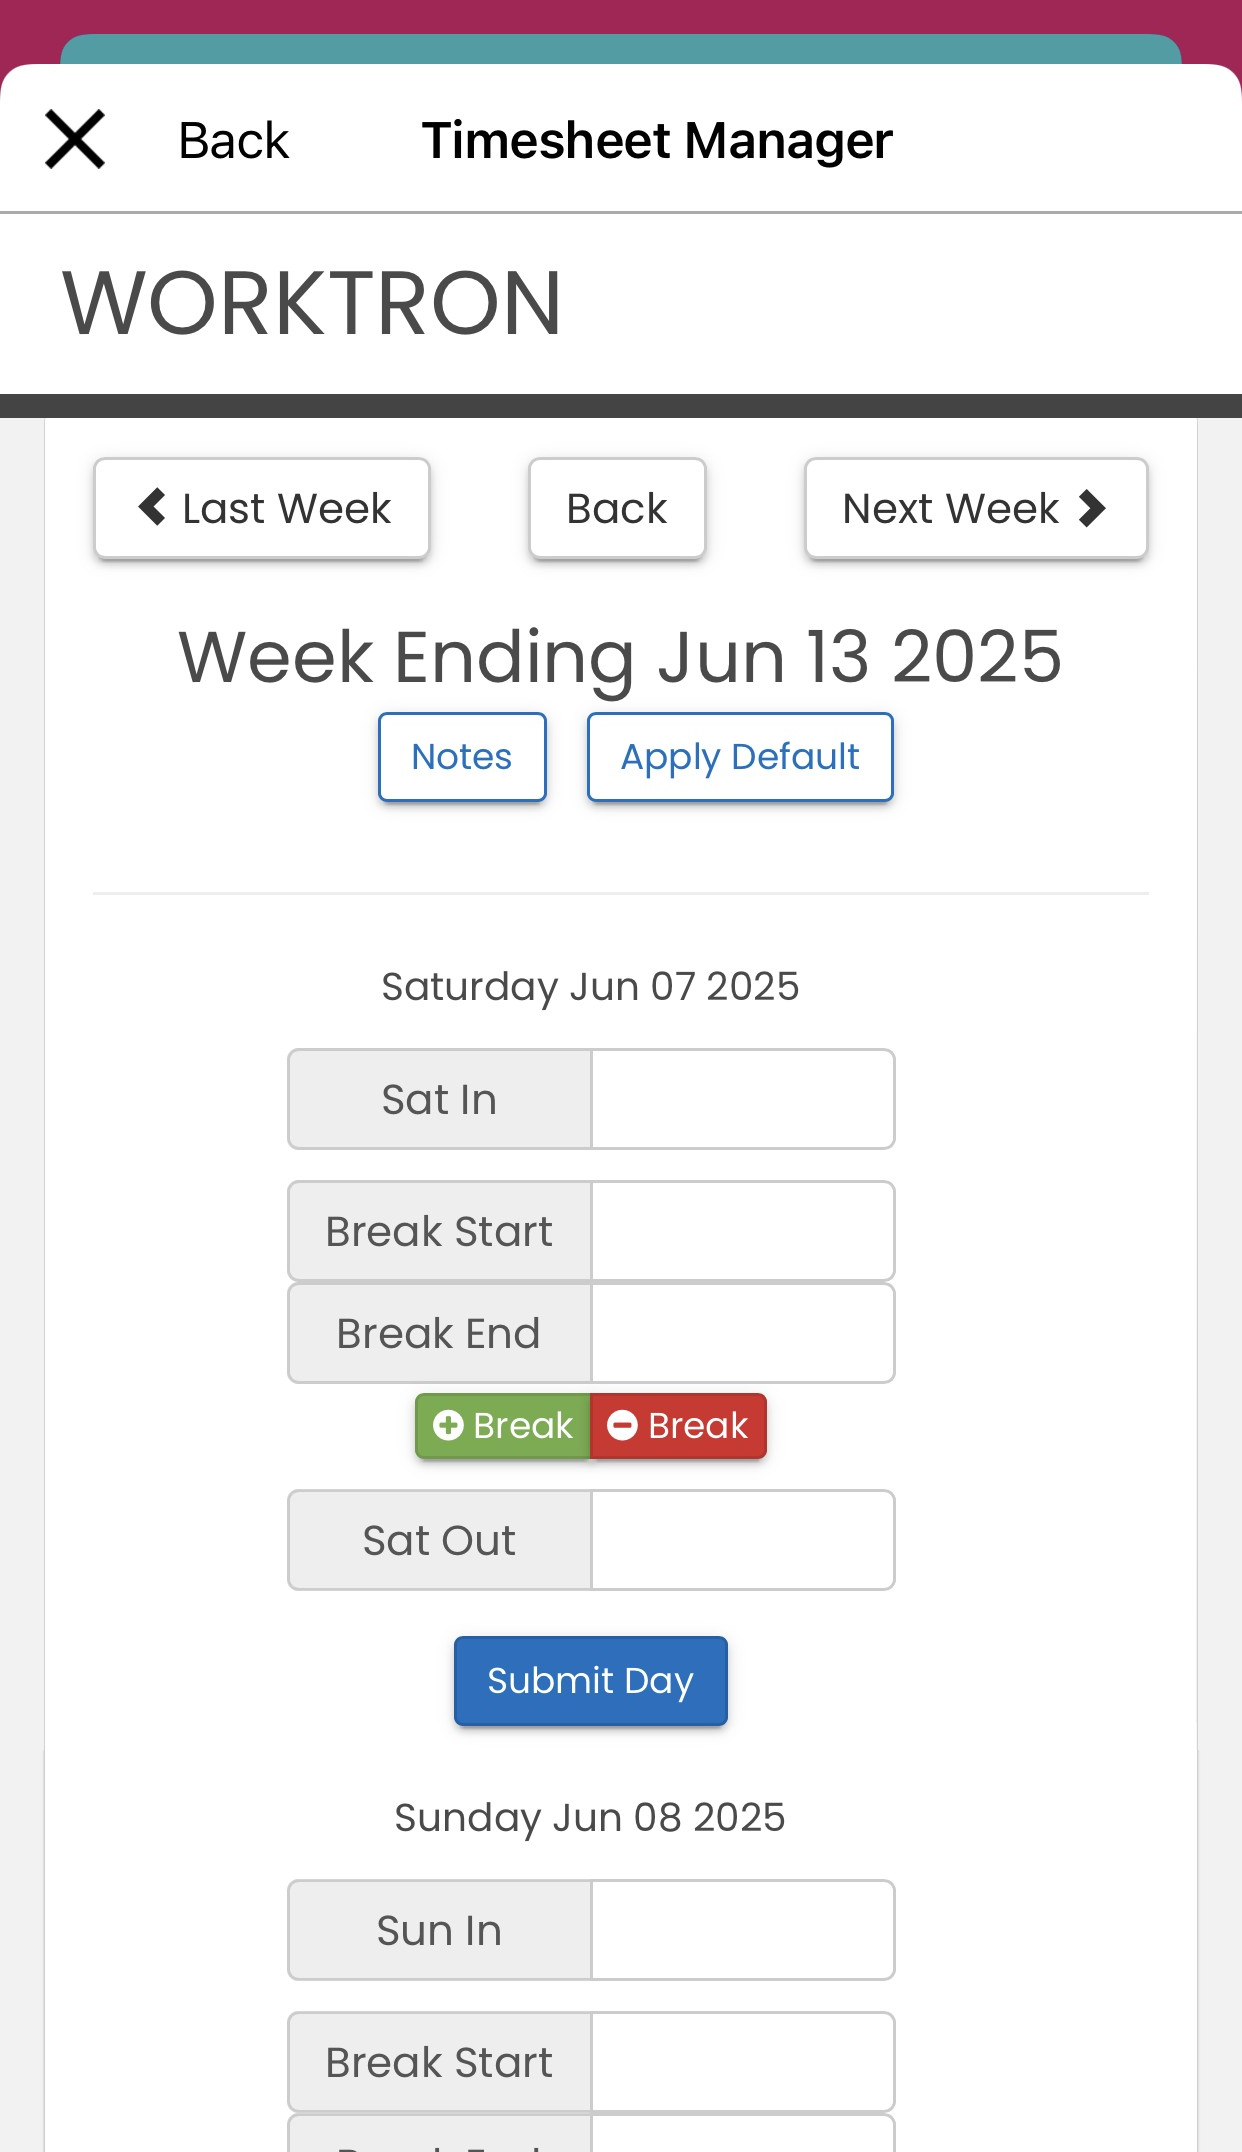
Task: Click the Back button between week buttons
Action: (617, 508)
